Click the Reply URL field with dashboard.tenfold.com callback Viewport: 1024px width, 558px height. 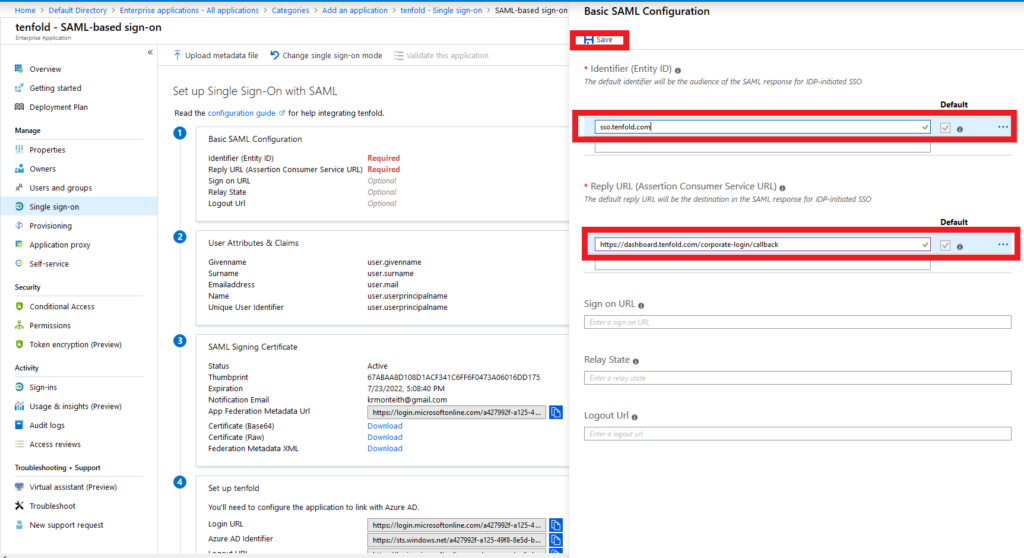[762, 244]
